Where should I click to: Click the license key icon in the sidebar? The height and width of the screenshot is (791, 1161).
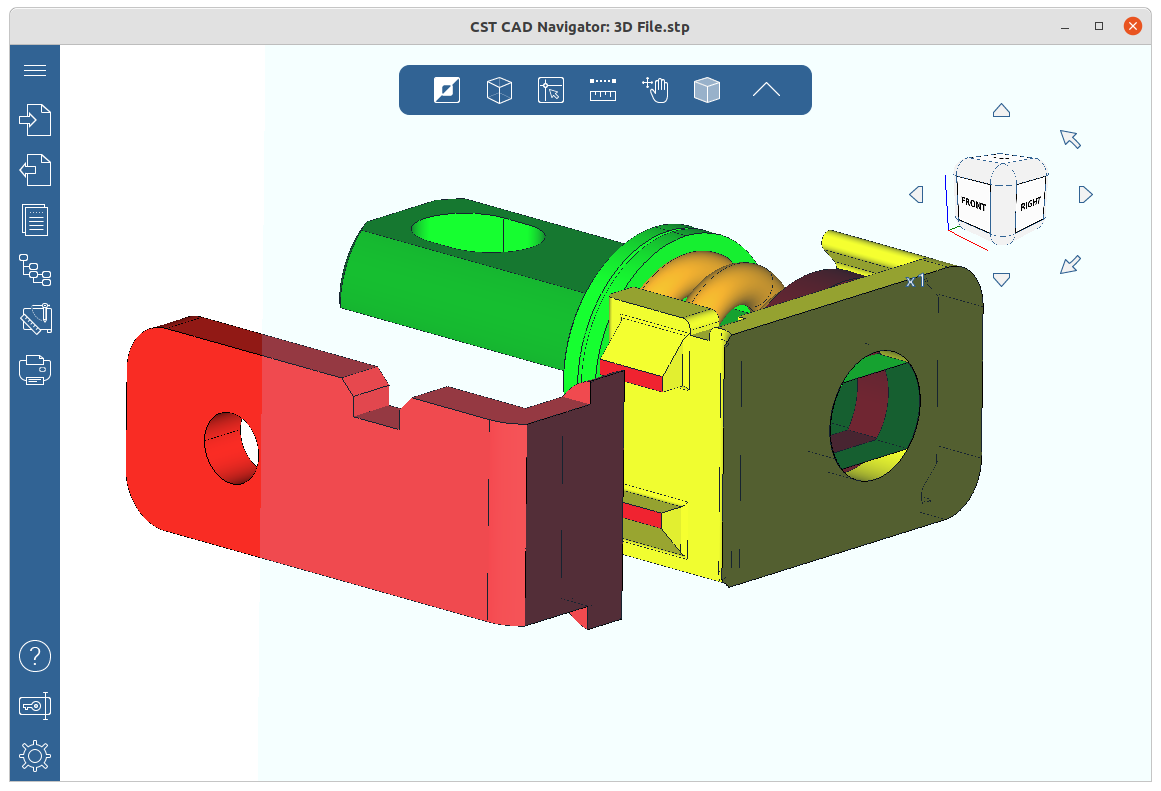click(35, 706)
